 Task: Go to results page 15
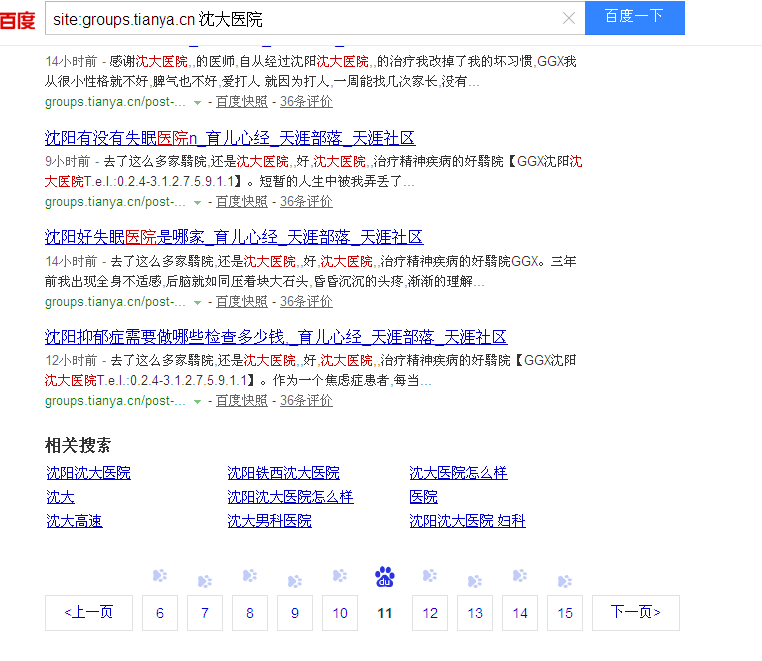coord(565,613)
